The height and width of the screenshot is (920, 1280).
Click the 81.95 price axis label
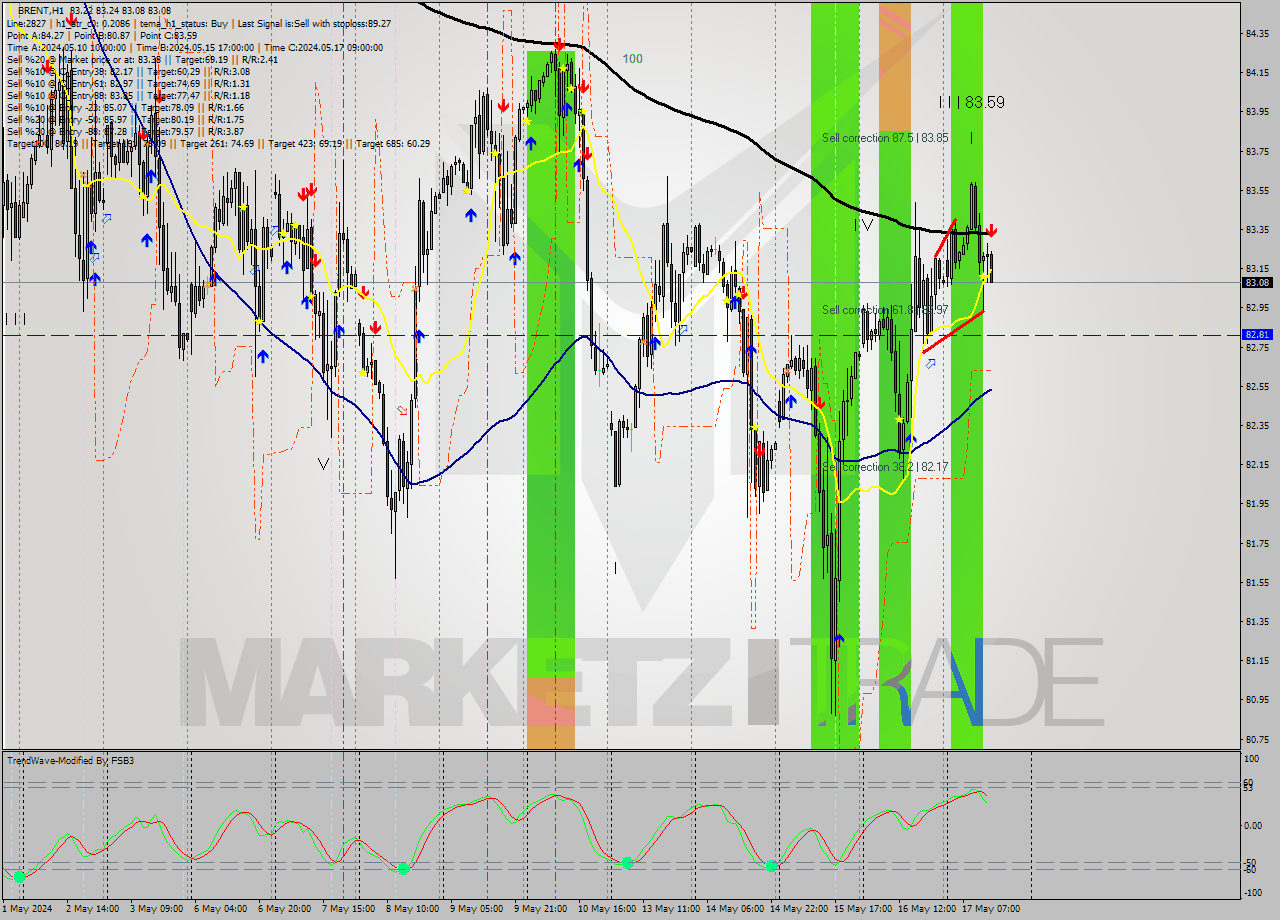tap(1258, 504)
